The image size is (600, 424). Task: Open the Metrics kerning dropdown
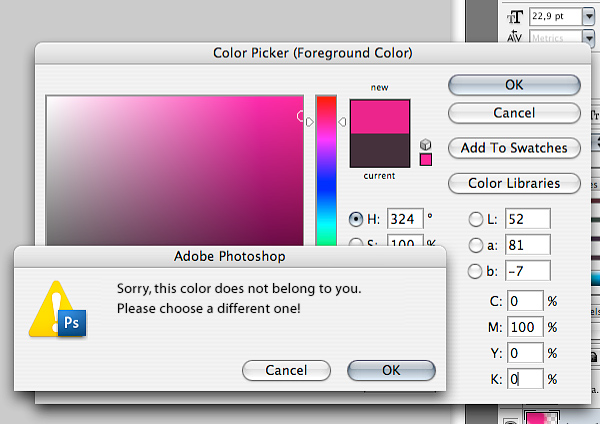click(589, 38)
